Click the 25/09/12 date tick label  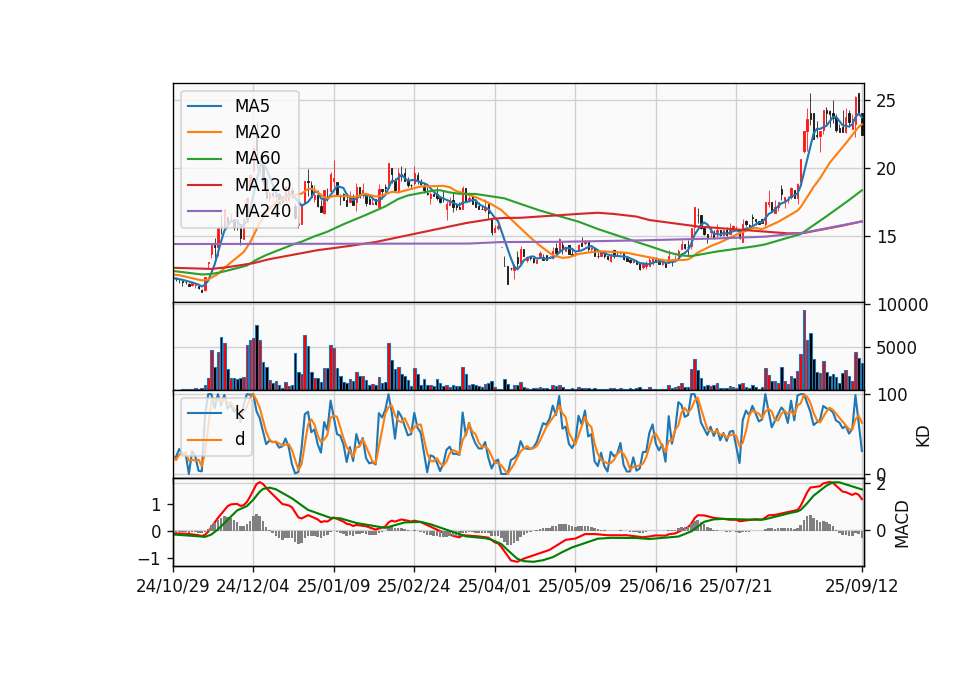[x=862, y=586]
